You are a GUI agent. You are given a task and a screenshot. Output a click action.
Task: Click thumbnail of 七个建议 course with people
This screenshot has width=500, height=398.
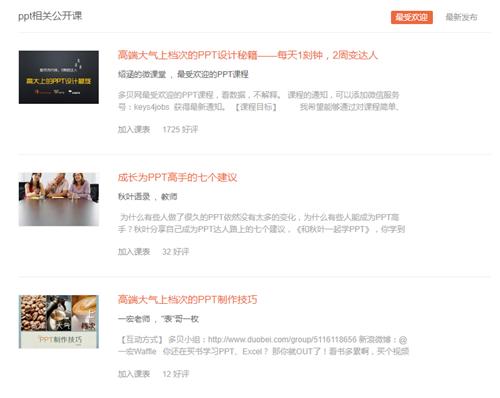point(59,199)
